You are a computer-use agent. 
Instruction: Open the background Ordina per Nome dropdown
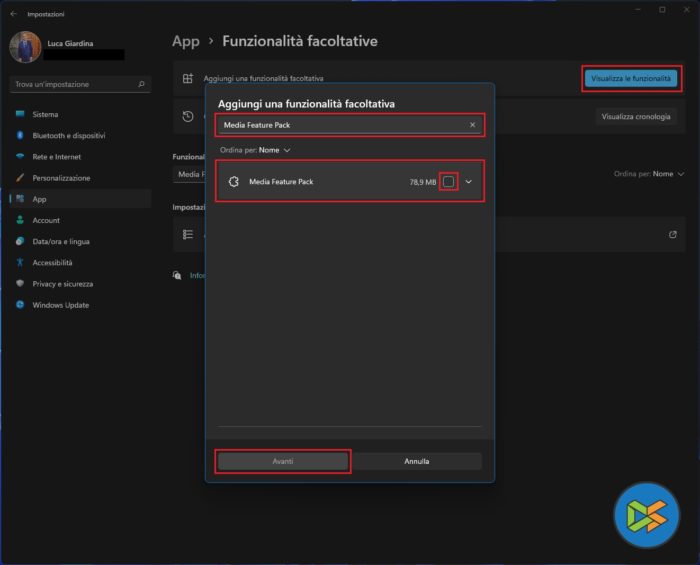(x=668, y=173)
